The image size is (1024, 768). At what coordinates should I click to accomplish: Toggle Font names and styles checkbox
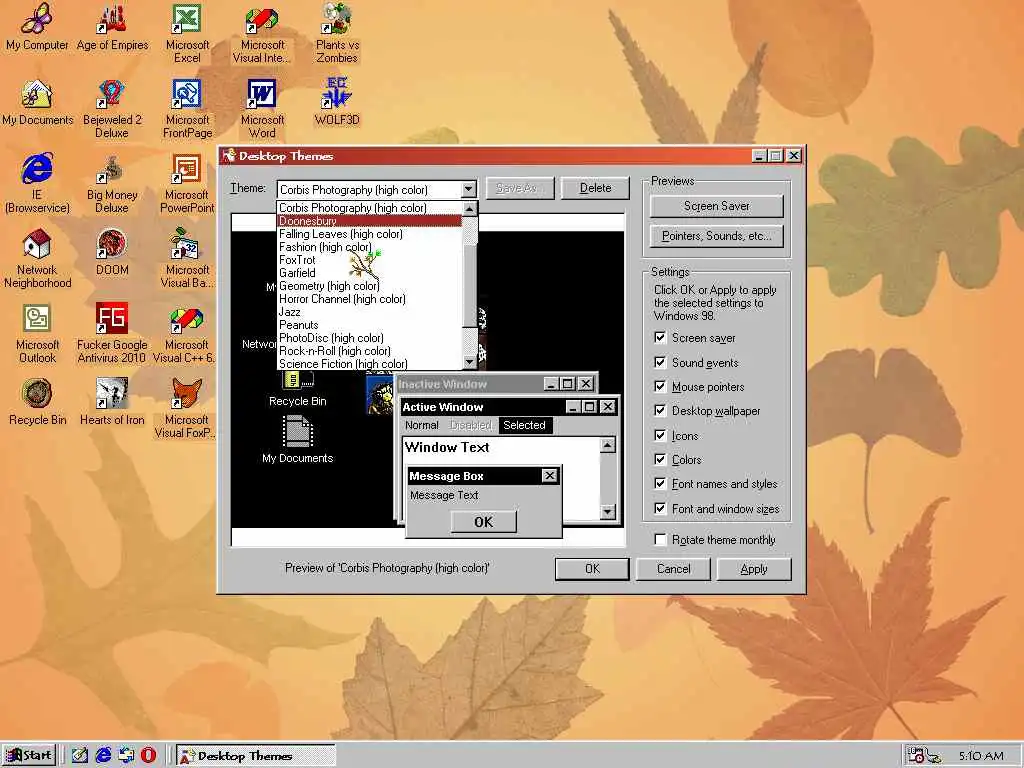(x=660, y=483)
